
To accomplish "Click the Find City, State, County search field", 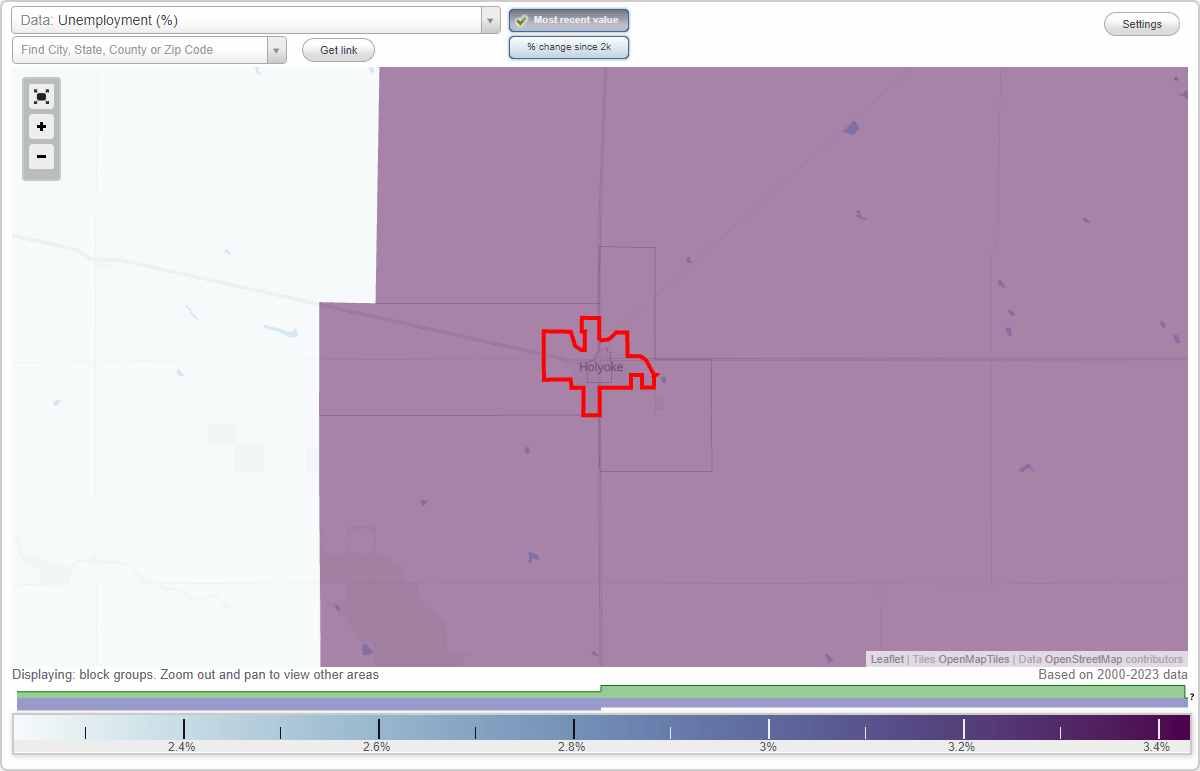I will (x=139, y=50).
